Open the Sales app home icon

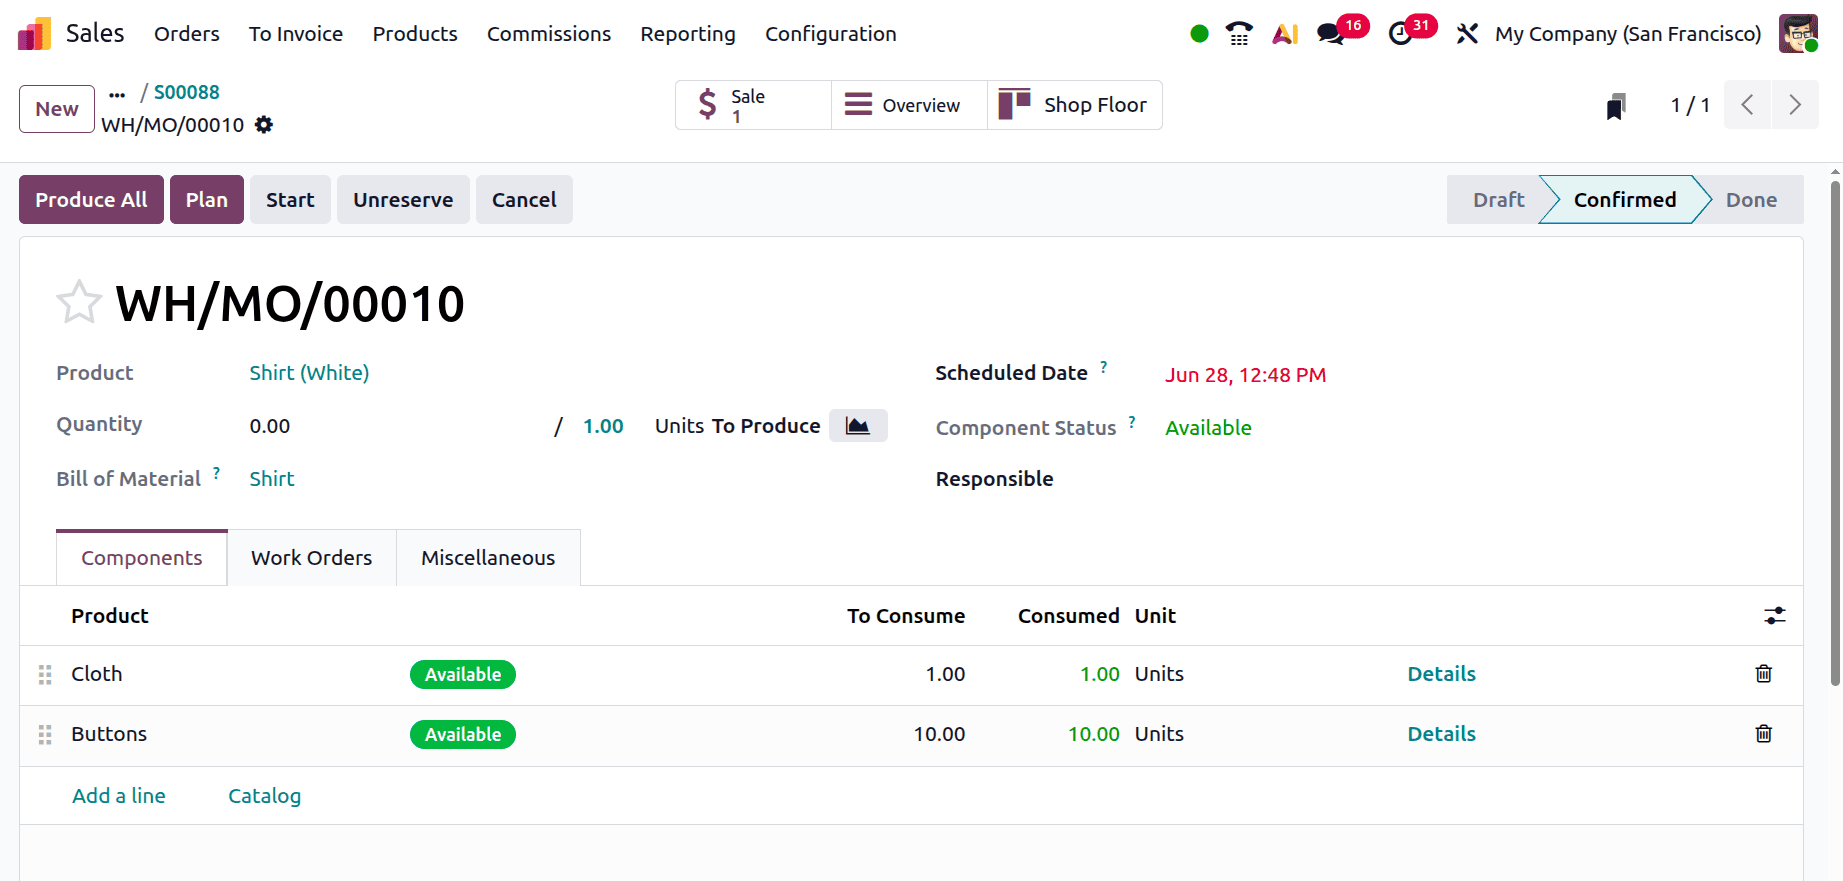click(x=34, y=34)
